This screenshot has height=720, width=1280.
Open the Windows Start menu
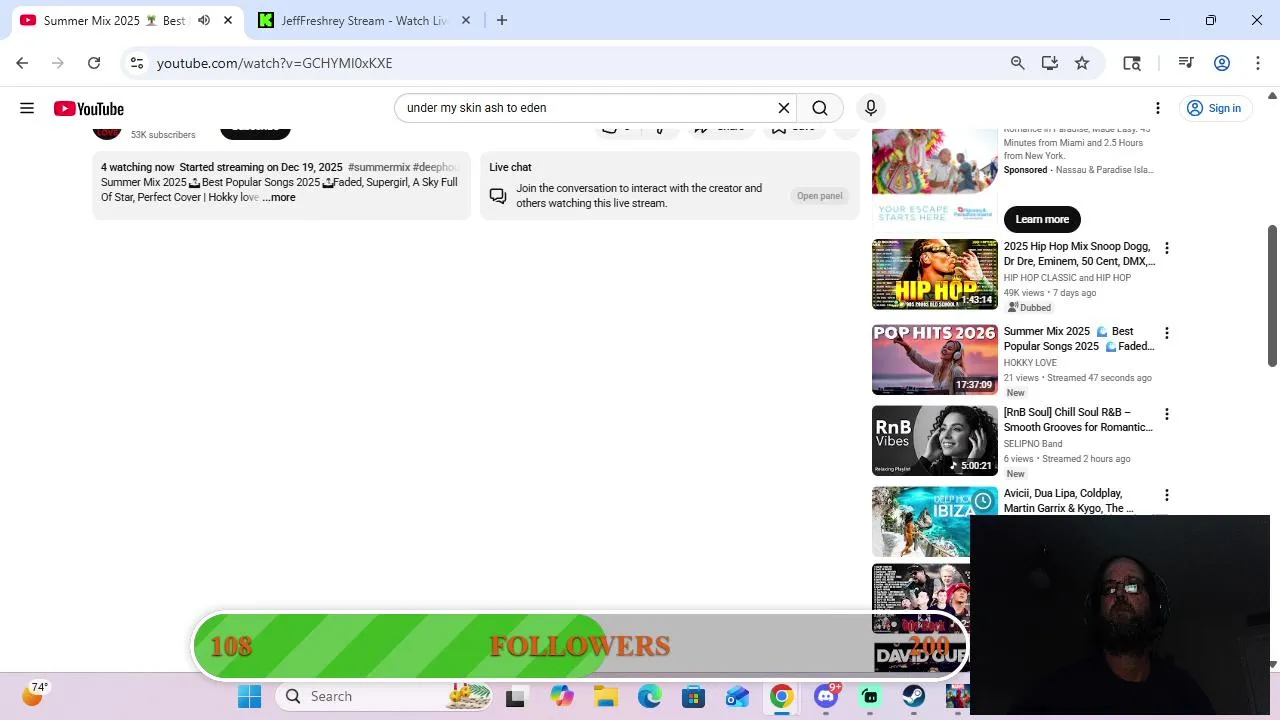click(x=249, y=696)
